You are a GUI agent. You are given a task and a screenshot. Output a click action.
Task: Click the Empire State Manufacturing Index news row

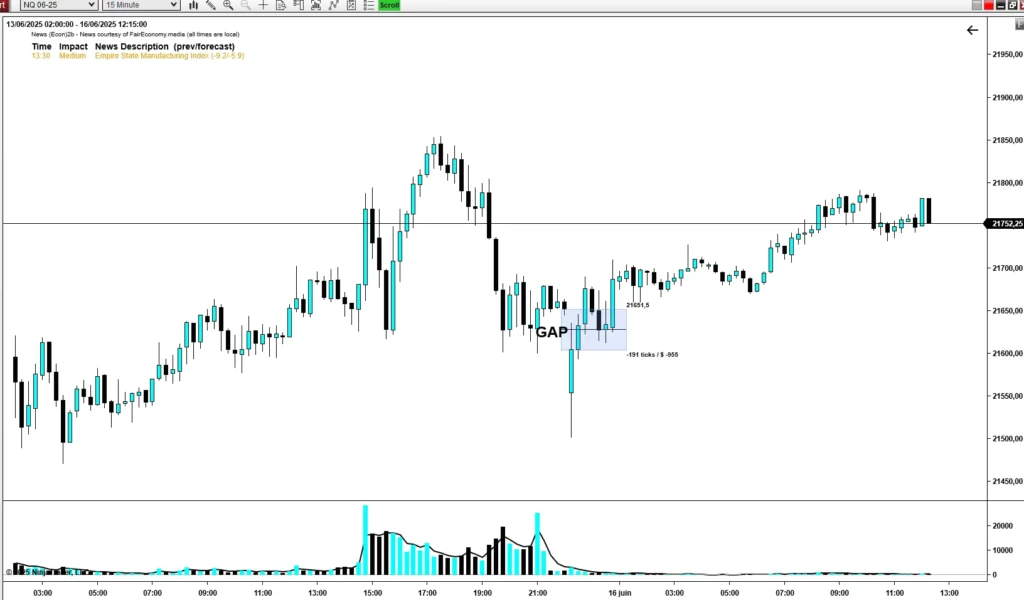pos(138,56)
